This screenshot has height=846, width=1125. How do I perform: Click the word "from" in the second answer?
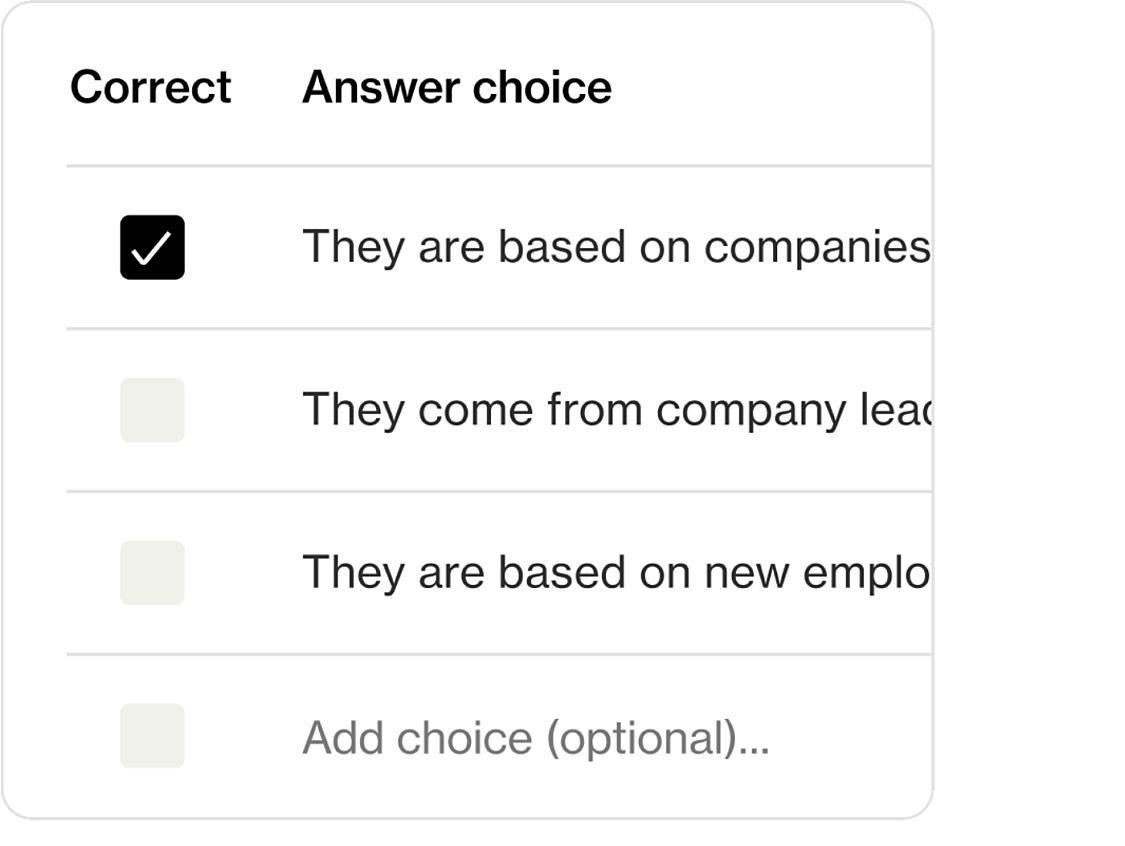(595, 410)
